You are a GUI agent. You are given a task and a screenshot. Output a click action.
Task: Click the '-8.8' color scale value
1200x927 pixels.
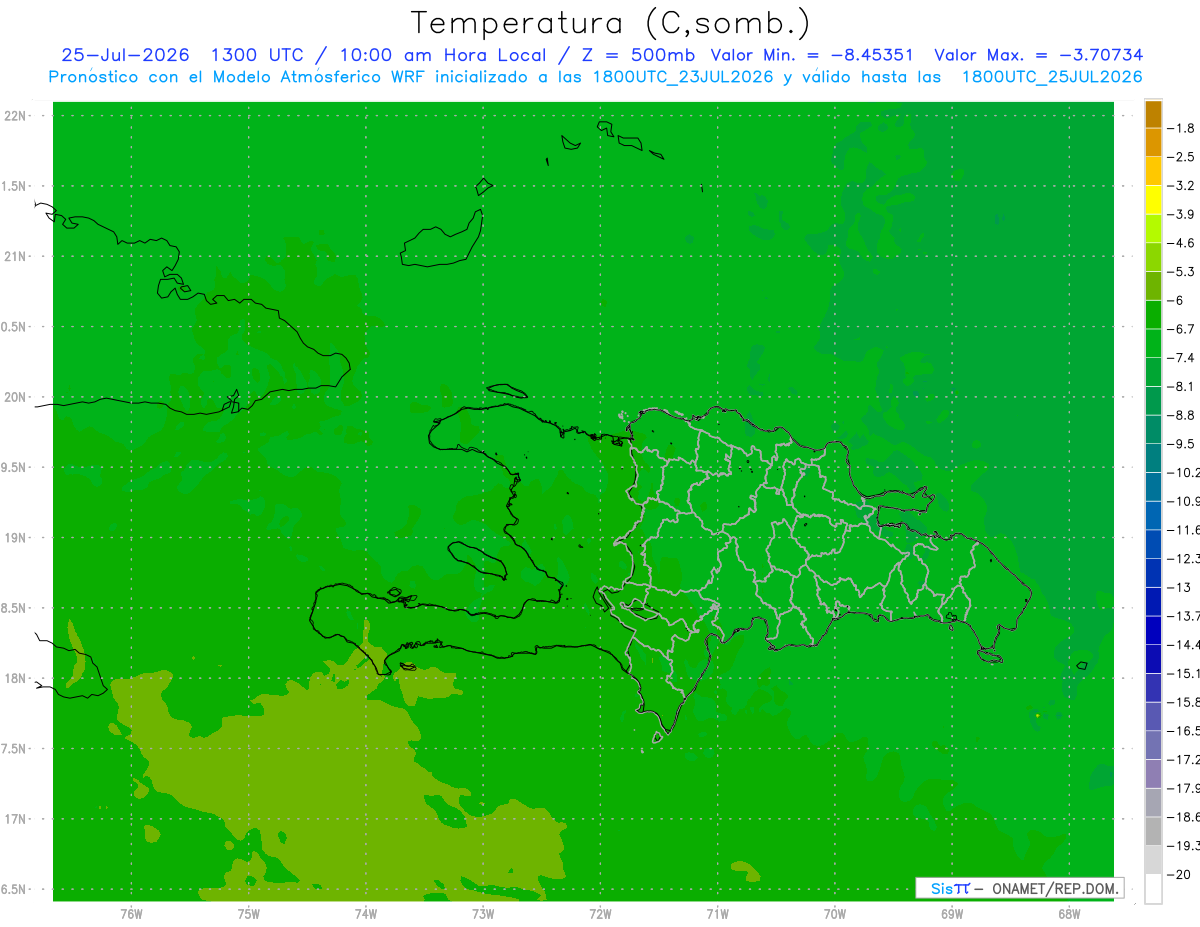(x=1181, y=415)
